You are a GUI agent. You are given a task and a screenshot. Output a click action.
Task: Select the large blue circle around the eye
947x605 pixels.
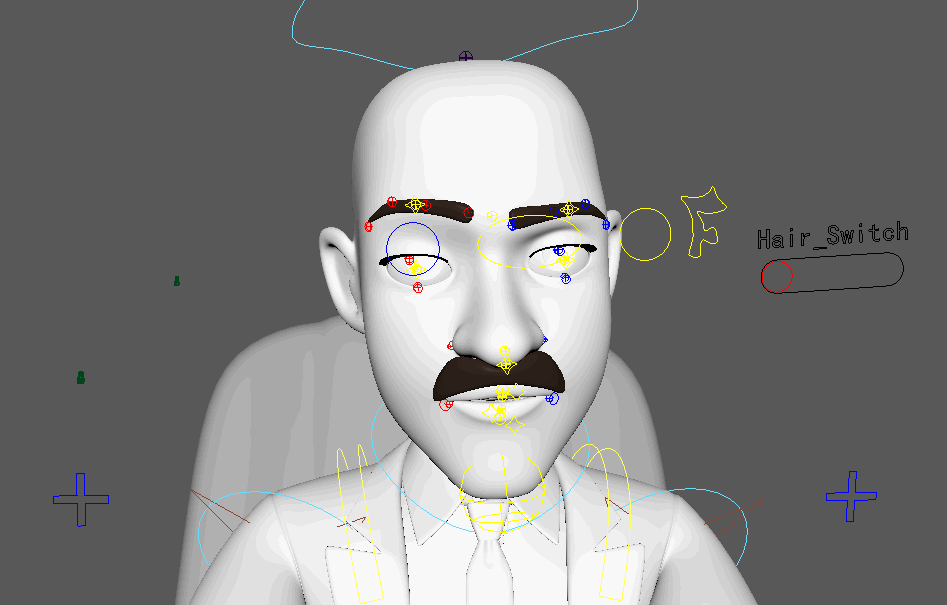tap(413, 249)
